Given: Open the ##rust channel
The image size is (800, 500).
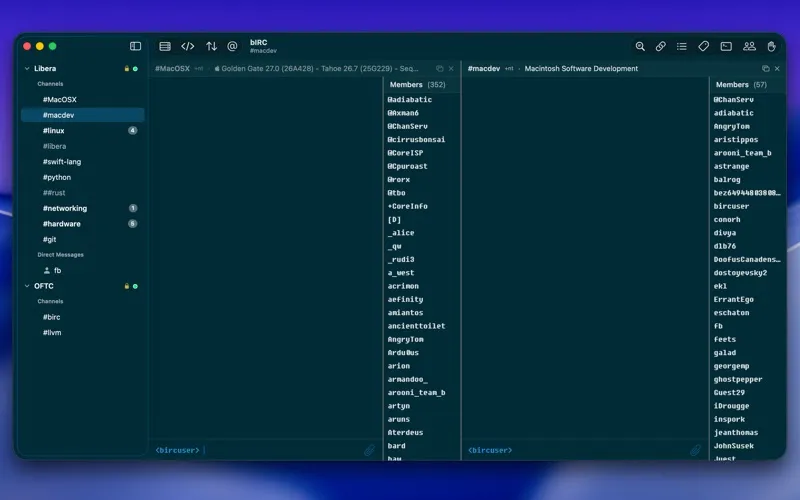Looking at the screenshot, I should coord(83,193).
